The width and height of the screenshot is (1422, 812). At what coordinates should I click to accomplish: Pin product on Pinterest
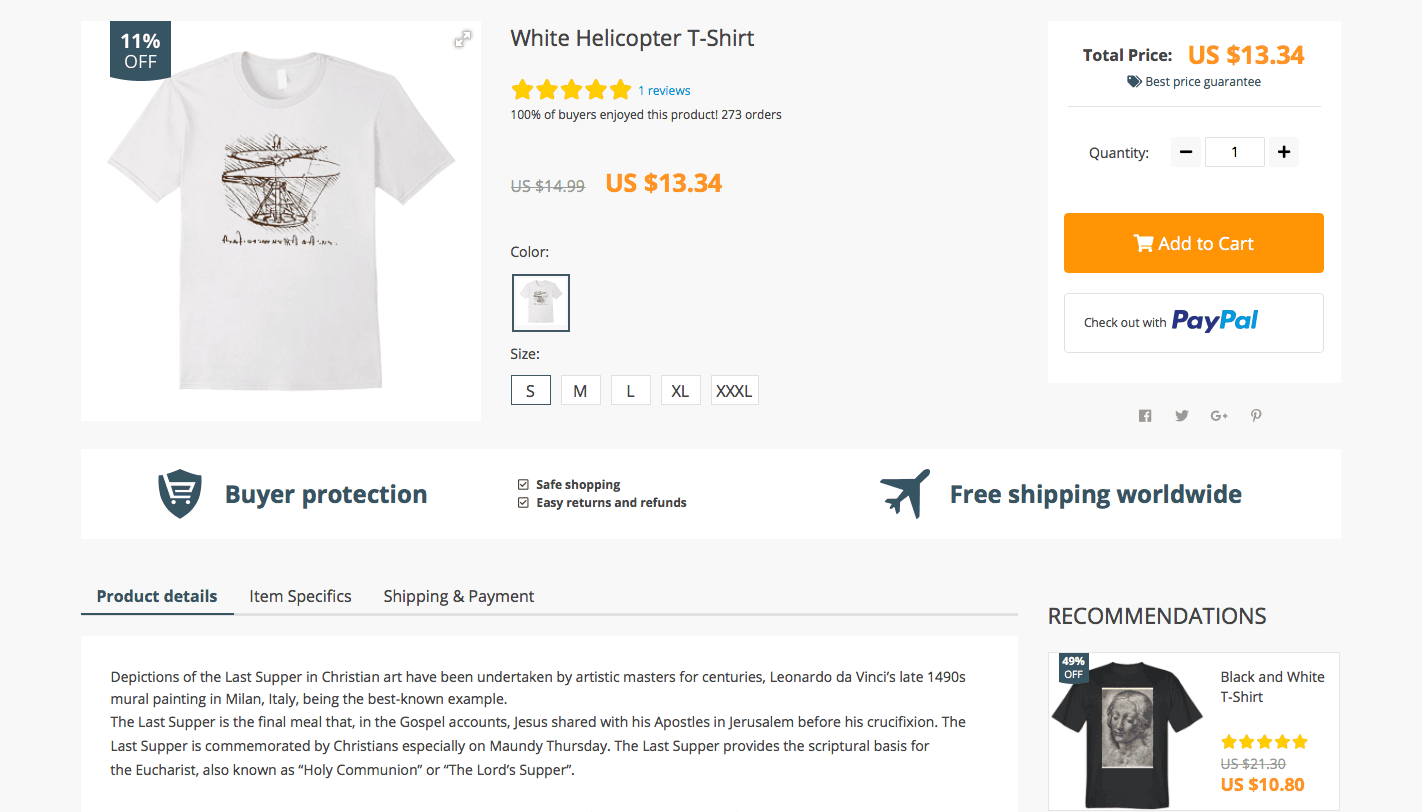pos(1256,416)
